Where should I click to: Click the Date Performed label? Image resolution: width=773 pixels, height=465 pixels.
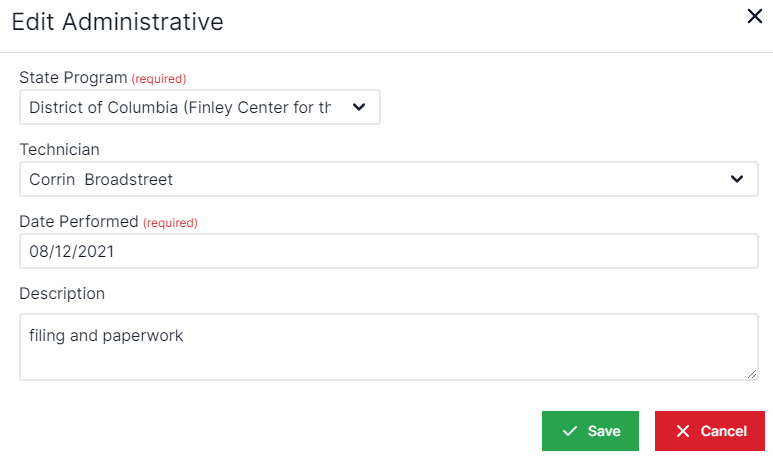pos(79,221)
